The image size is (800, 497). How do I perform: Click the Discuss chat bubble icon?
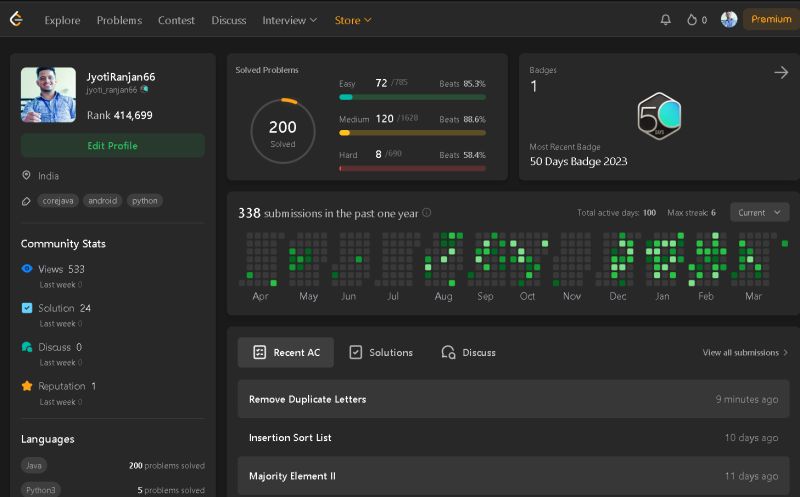tap(27, 347)
